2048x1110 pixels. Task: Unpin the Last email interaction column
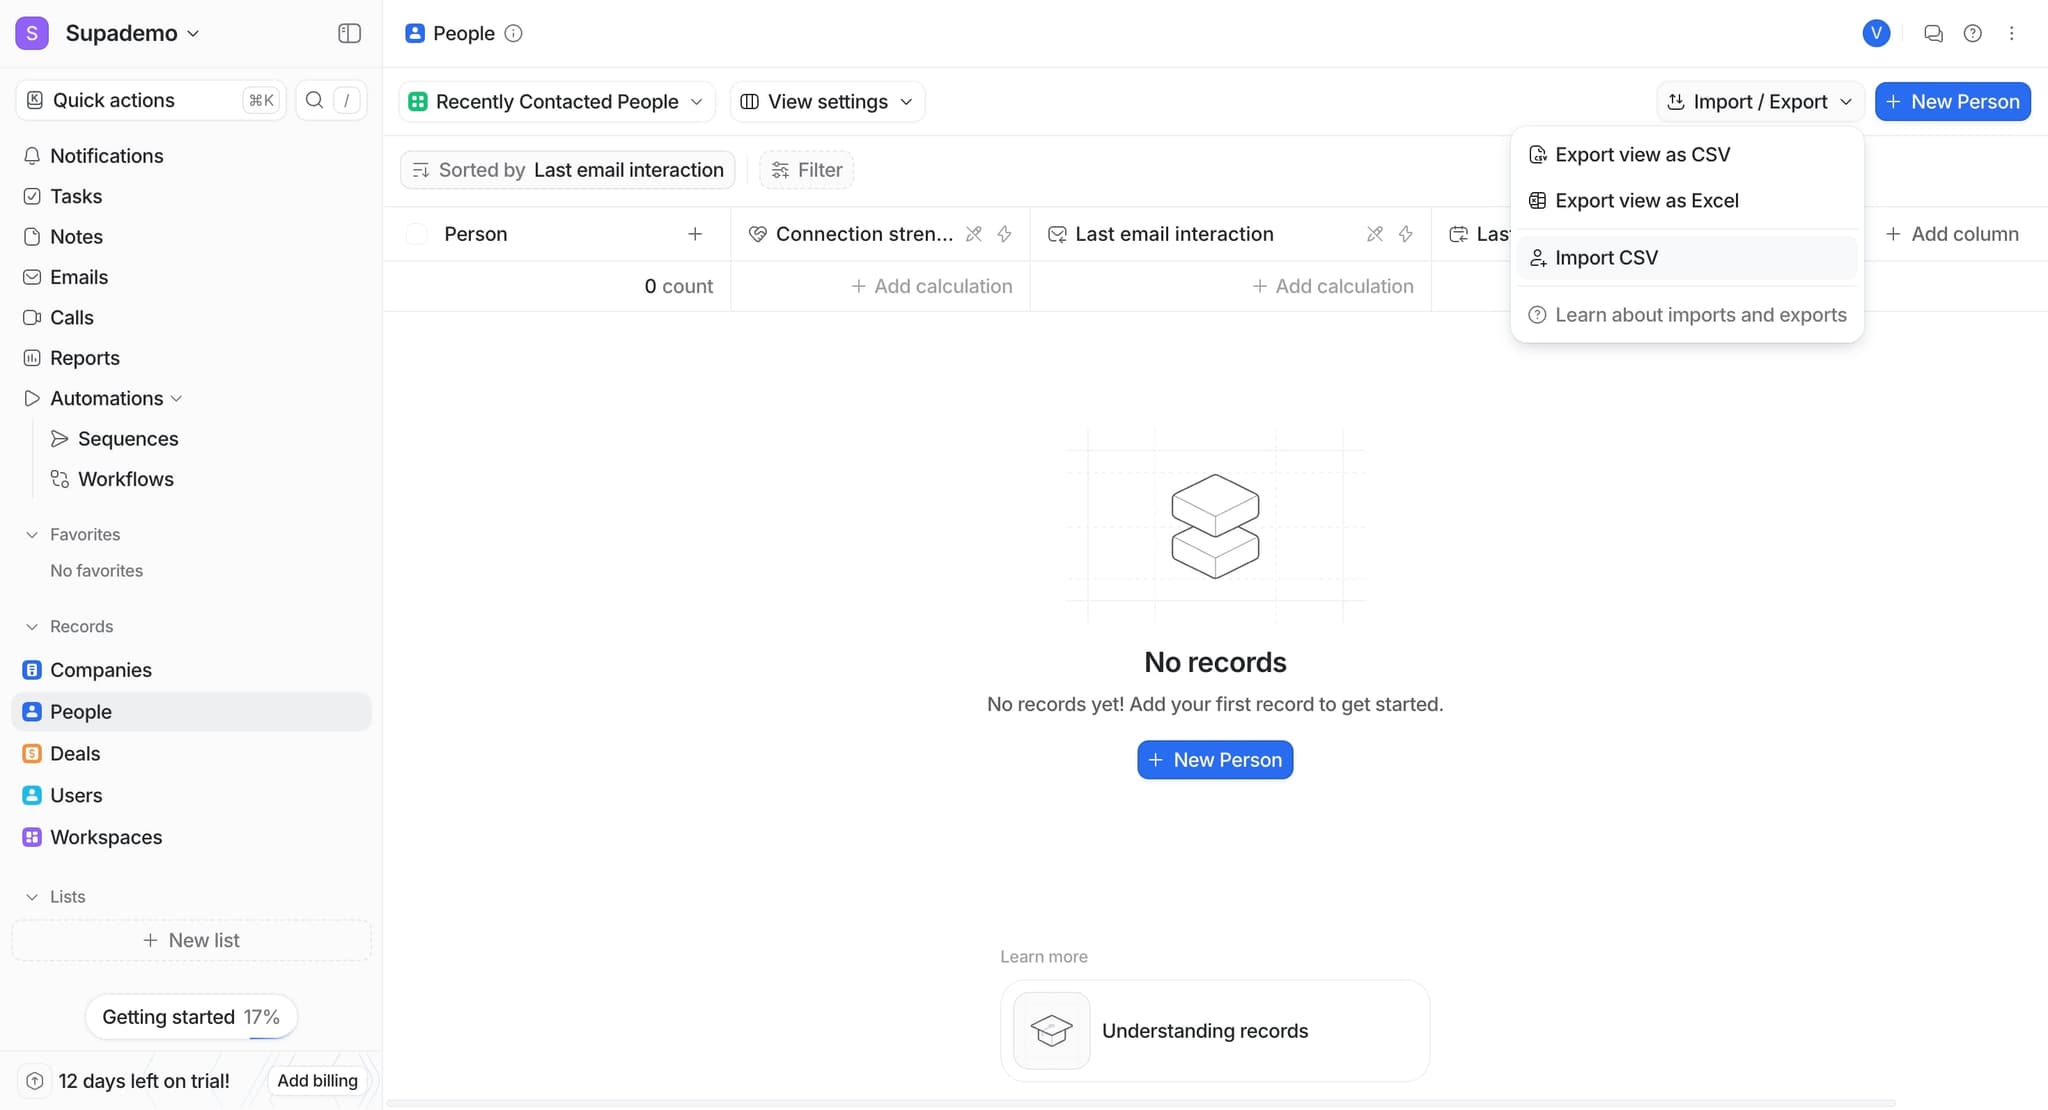point(1374,233)
